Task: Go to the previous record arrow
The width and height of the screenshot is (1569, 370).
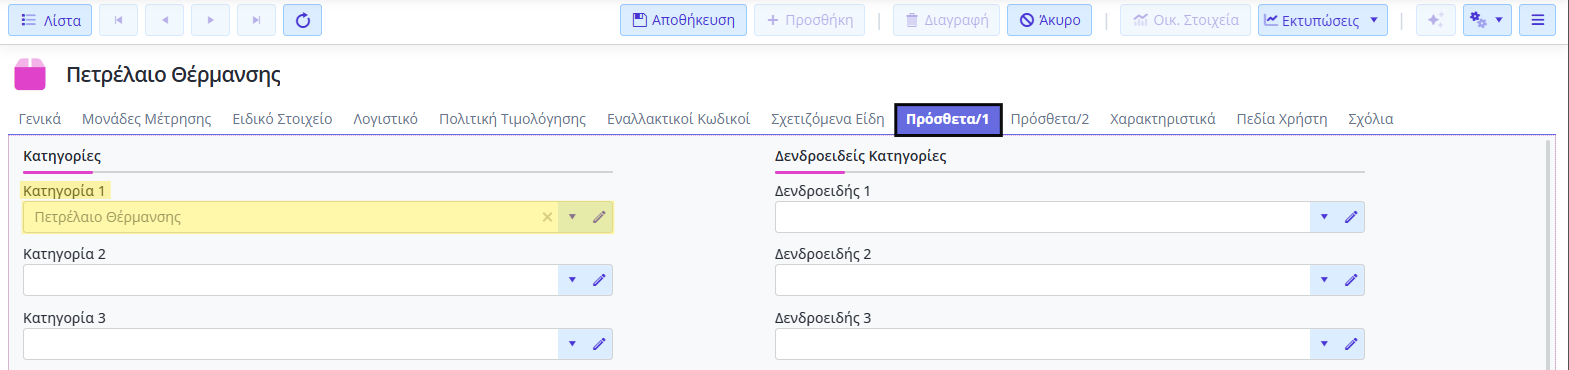Action: tap(165, 20)
